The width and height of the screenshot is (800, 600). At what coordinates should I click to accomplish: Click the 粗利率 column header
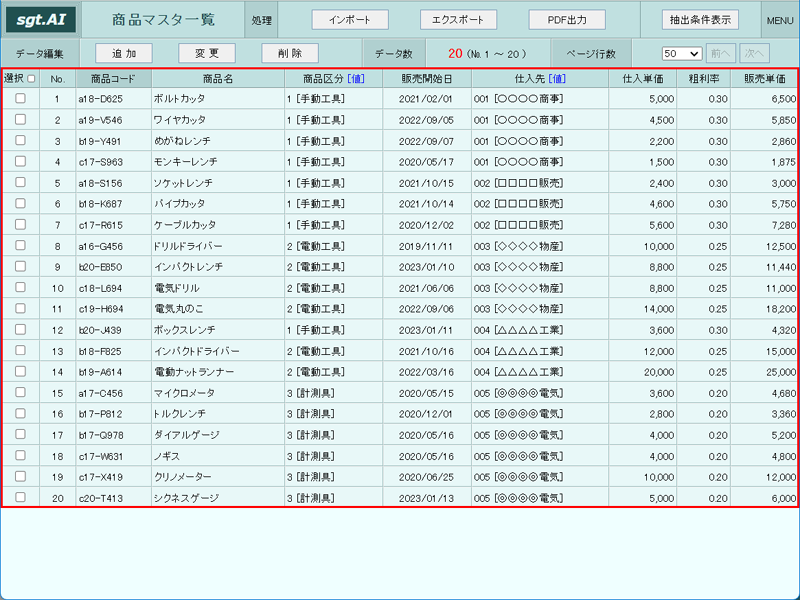(x=704, y=79)
